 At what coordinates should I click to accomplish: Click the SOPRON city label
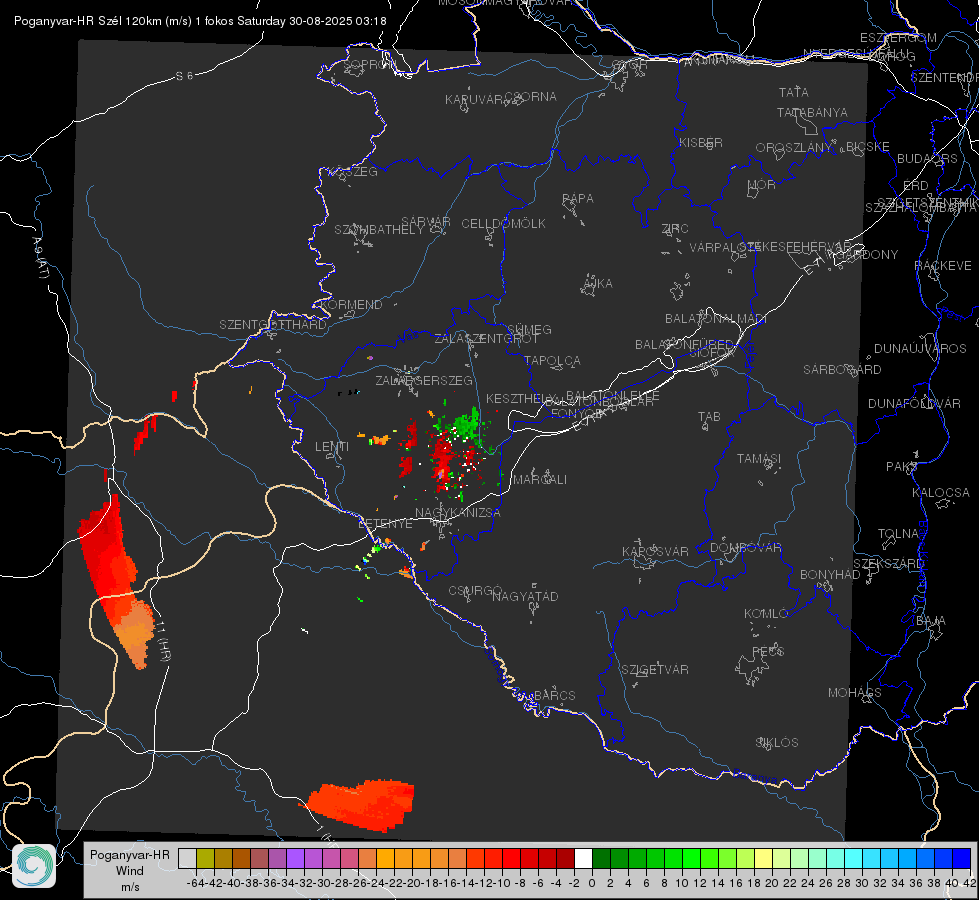click(x=369, y=64)
